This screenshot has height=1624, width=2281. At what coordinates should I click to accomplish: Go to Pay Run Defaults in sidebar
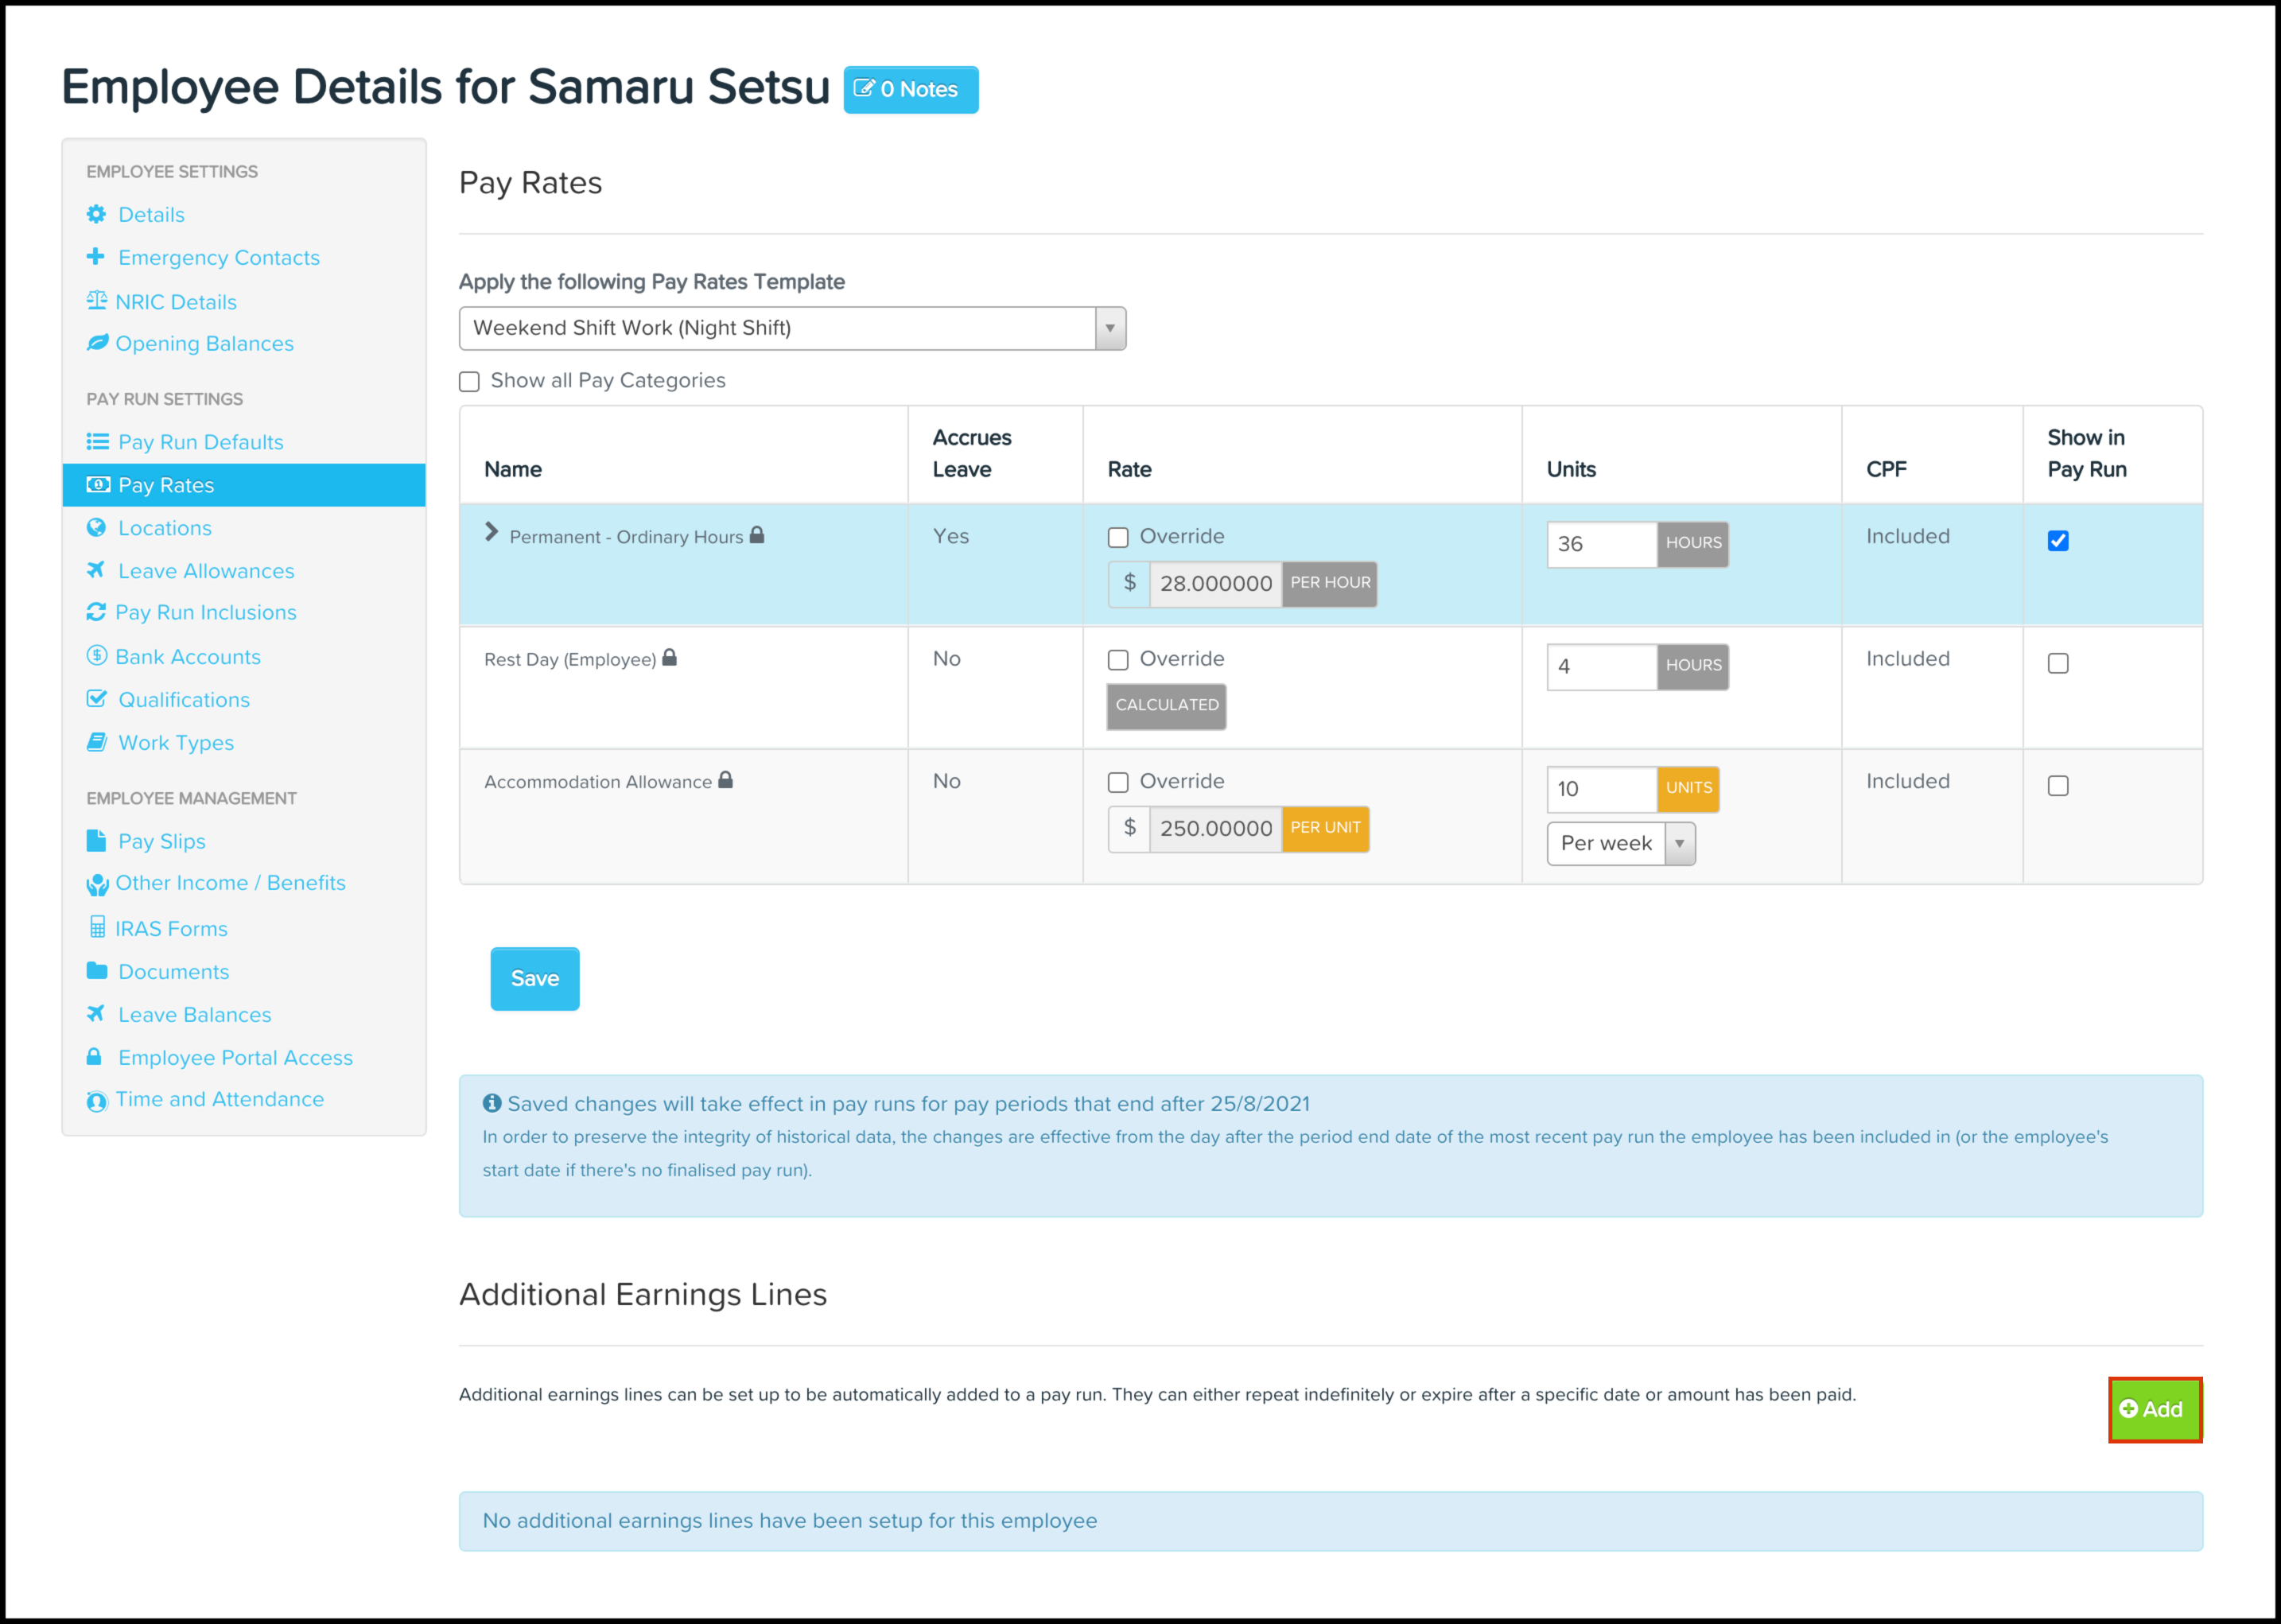tap(200, 442)
